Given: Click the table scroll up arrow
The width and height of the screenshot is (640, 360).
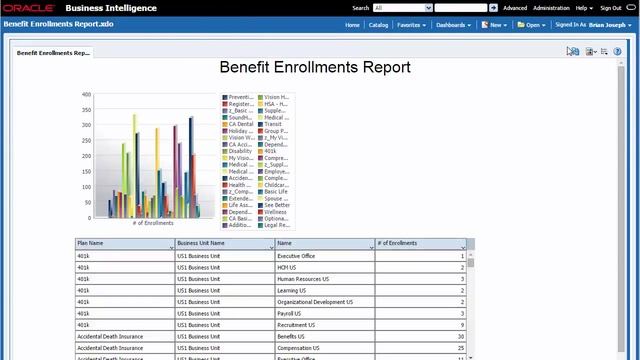Looking at the screenshot, I should tap(471, 254).
